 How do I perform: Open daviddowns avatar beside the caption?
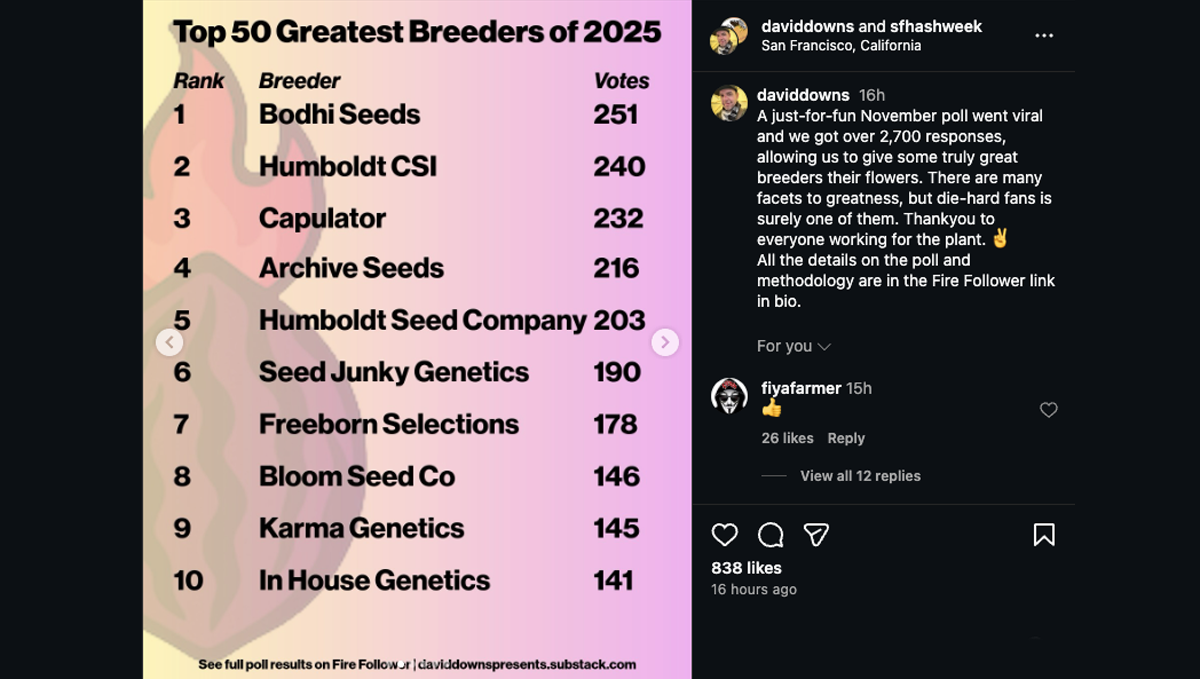coord(729,103)
